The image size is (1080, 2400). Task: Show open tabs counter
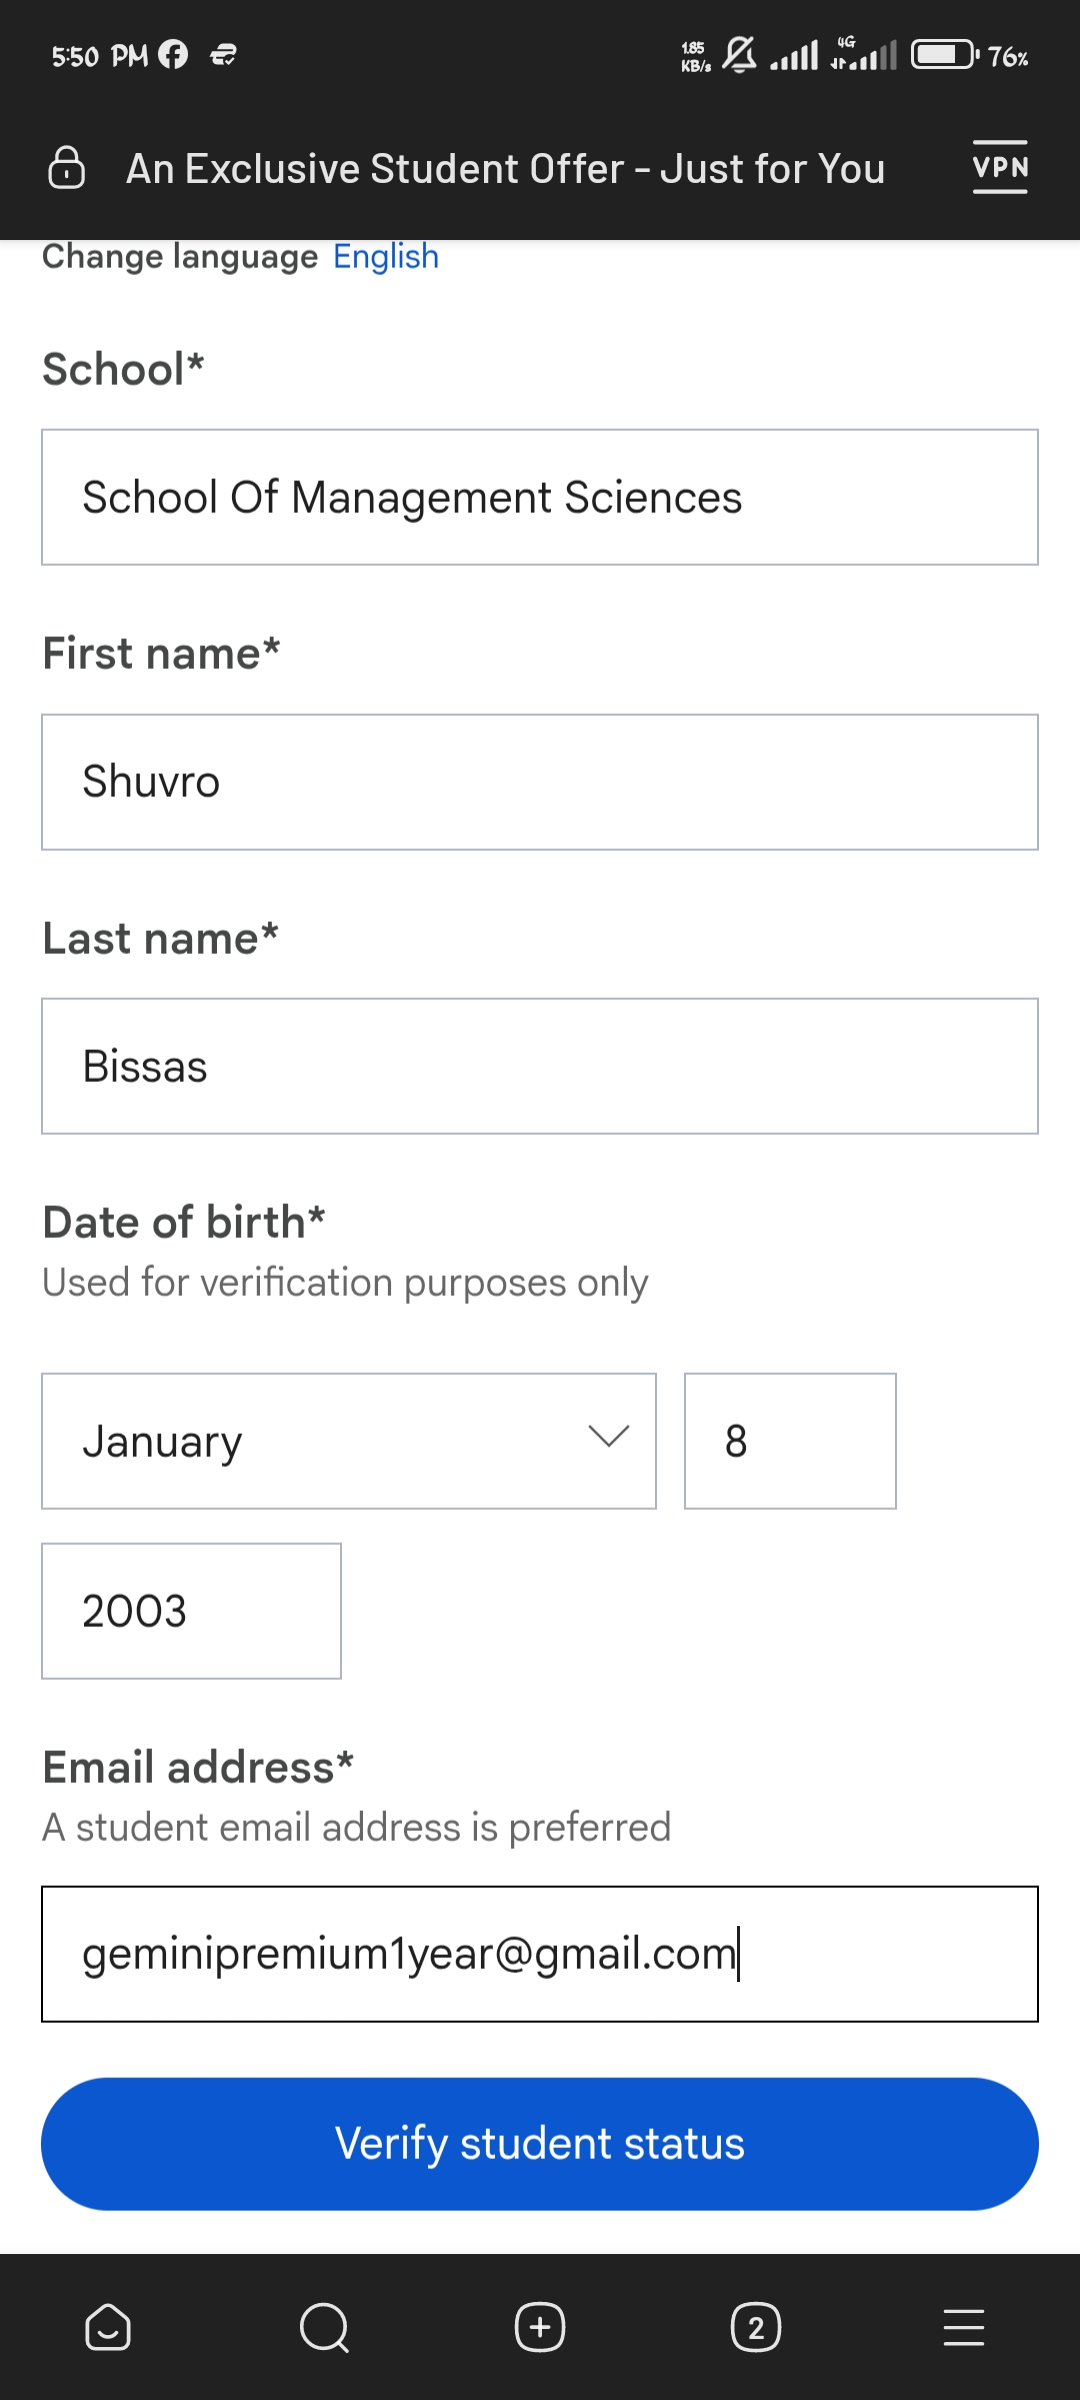tap(756, 2327)
